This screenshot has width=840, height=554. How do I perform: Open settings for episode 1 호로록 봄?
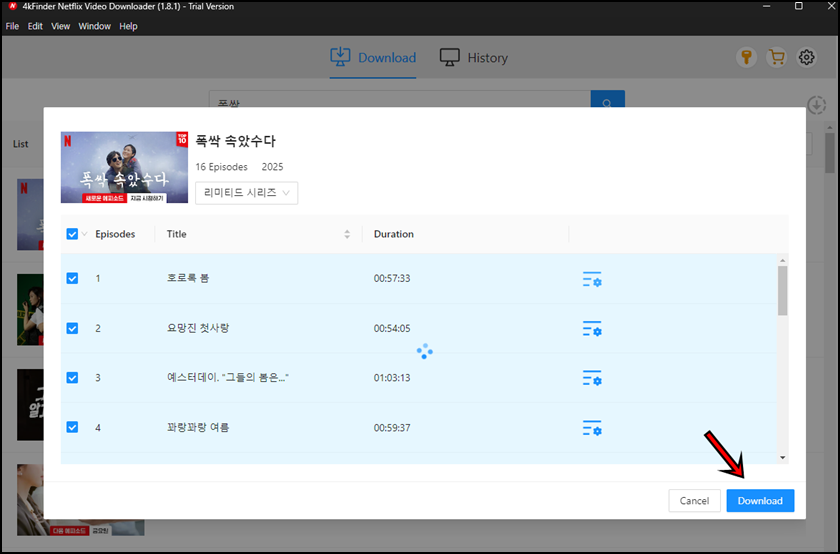[x=592, y=279]
